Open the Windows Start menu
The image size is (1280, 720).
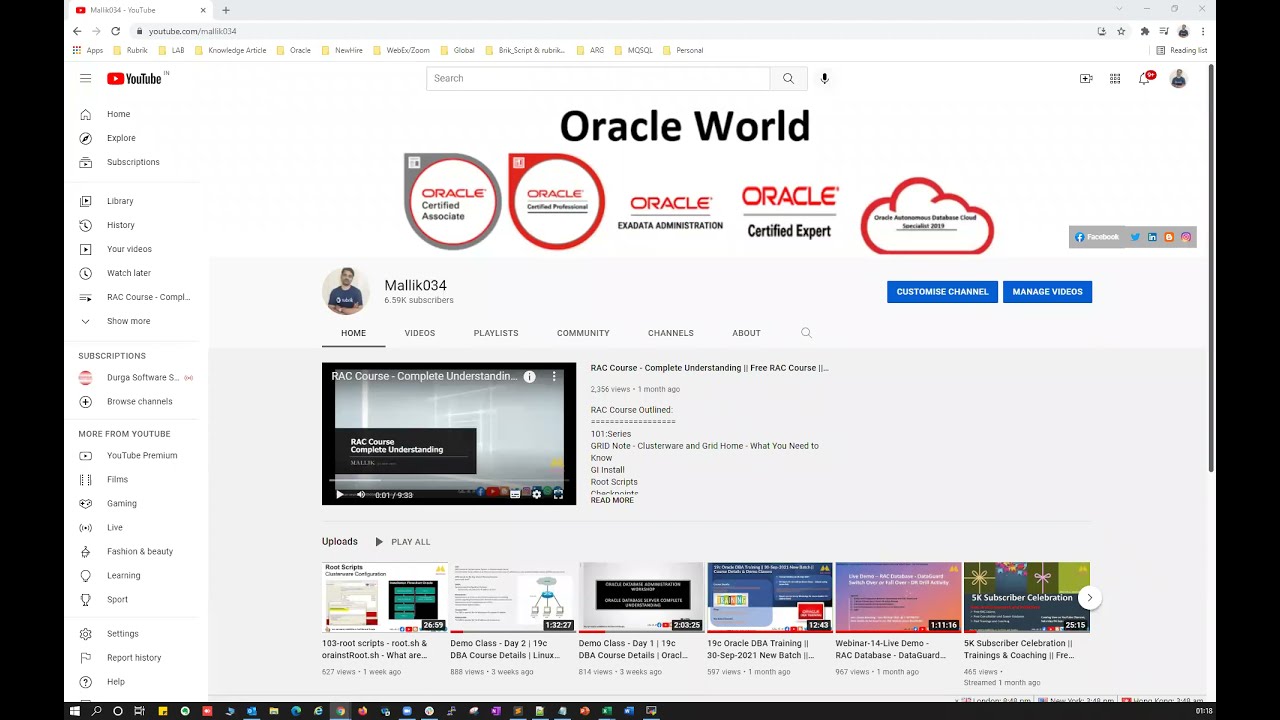(x=75, y=711)
